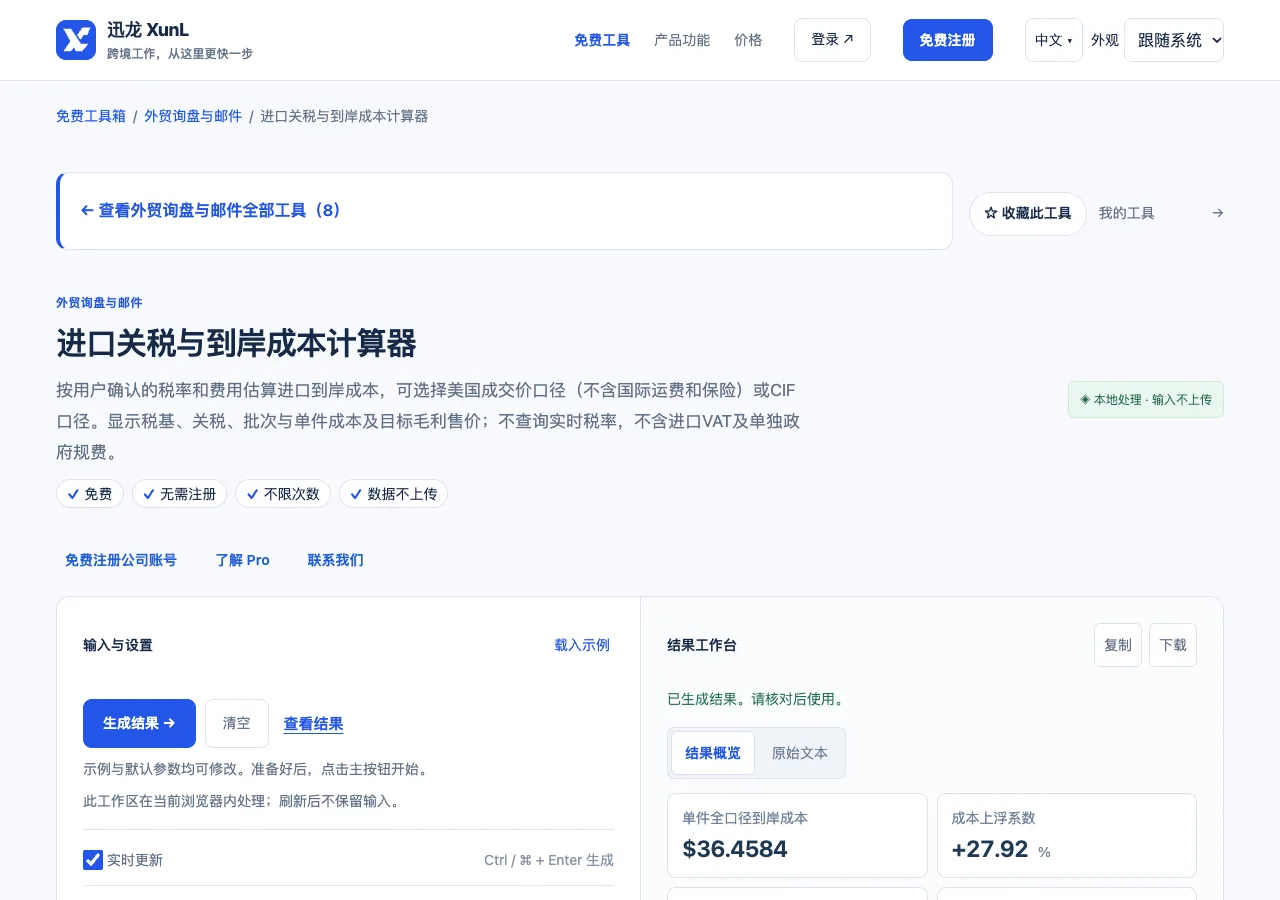Download results with the 下载 button

coord(1173,645)
